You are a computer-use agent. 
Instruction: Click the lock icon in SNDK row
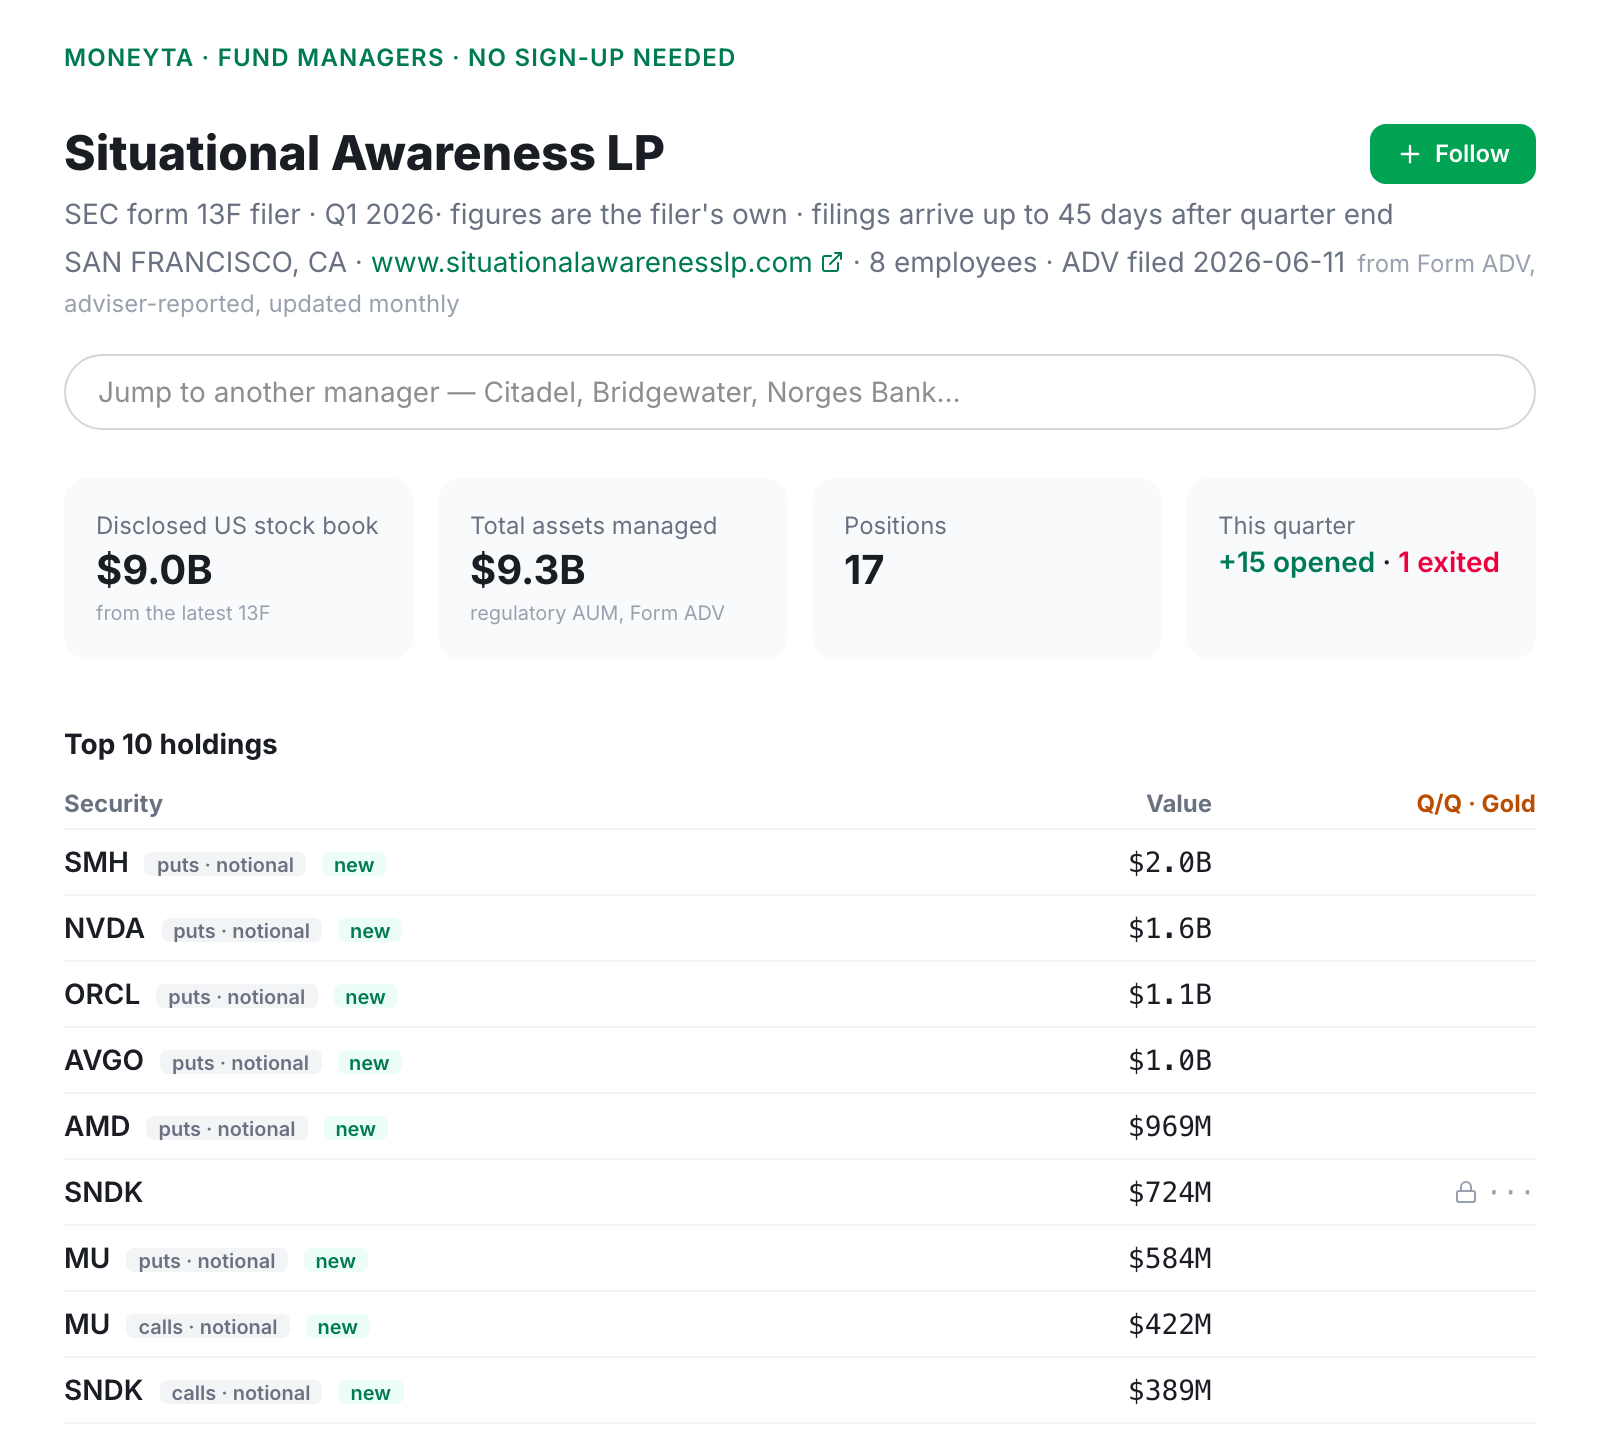coord(1466,1192)
